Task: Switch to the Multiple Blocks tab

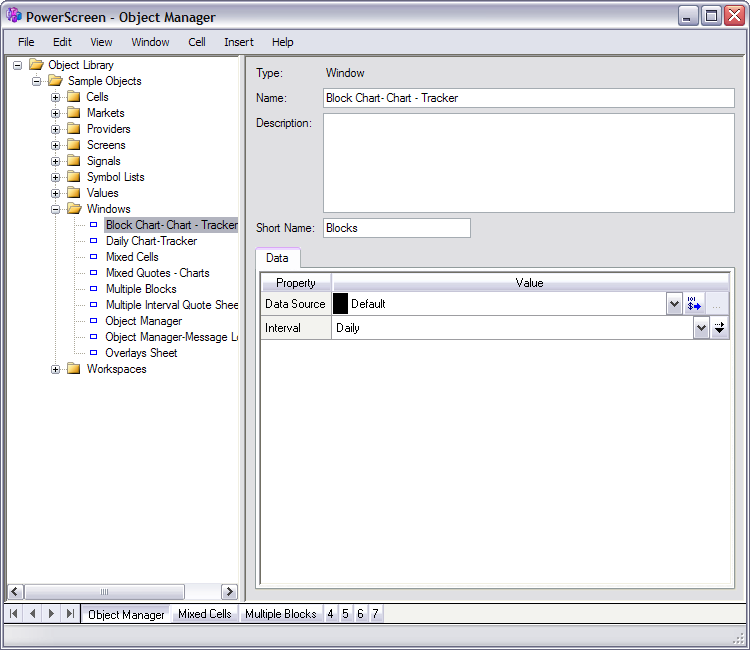Action: tap(280, 614)
